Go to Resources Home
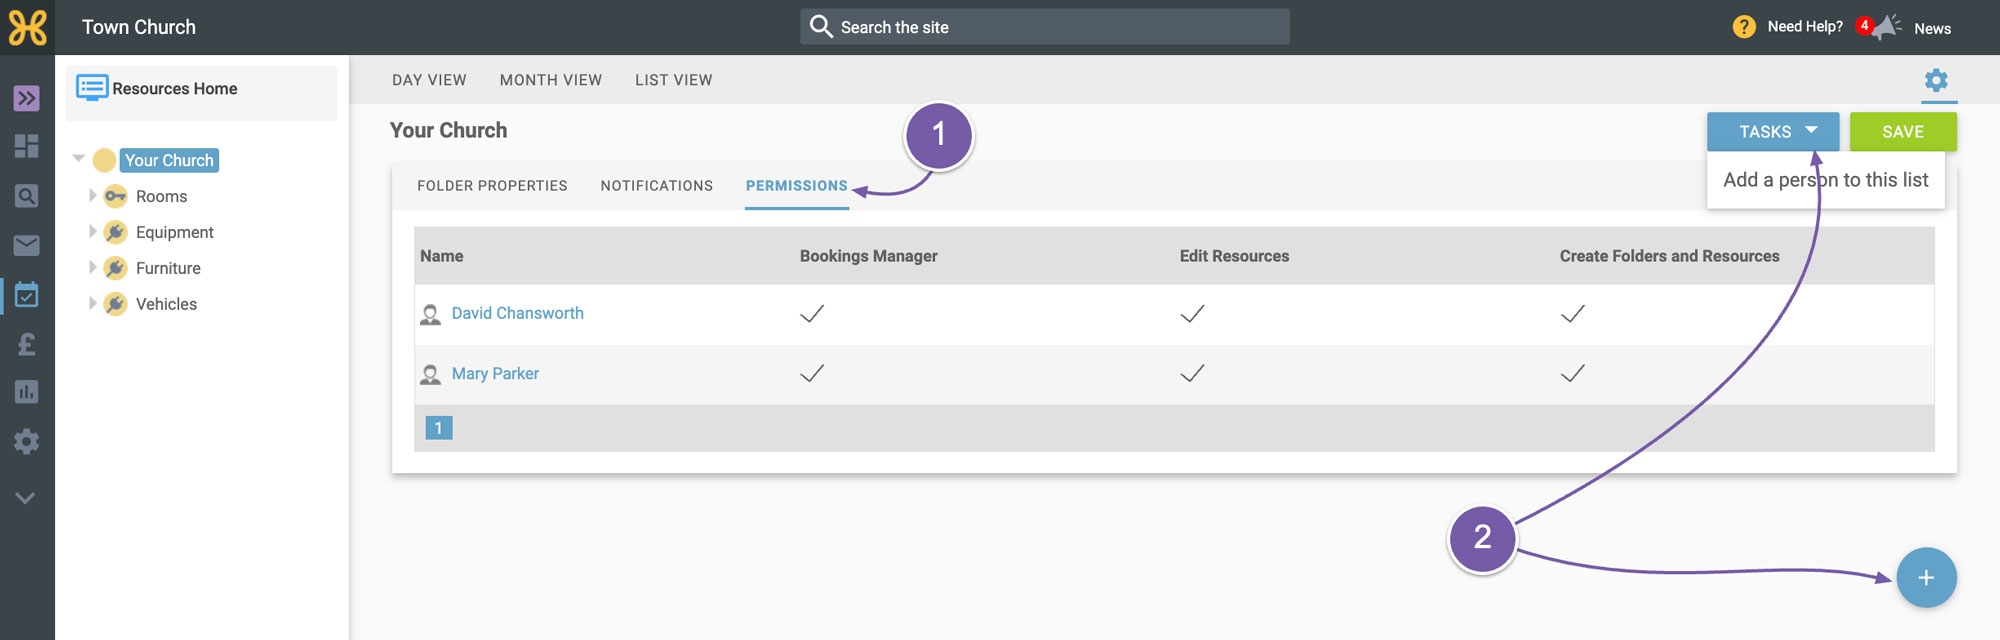2000x640 pixels. (175, 88)
